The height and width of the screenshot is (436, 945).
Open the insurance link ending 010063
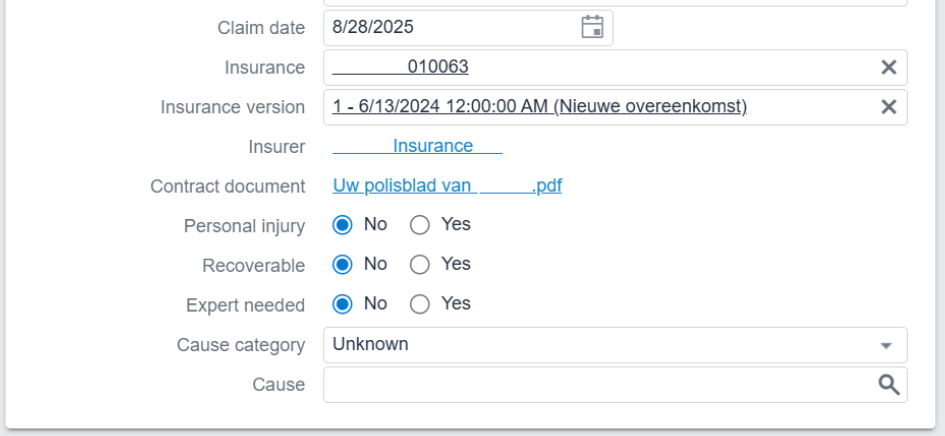[401, 67]
